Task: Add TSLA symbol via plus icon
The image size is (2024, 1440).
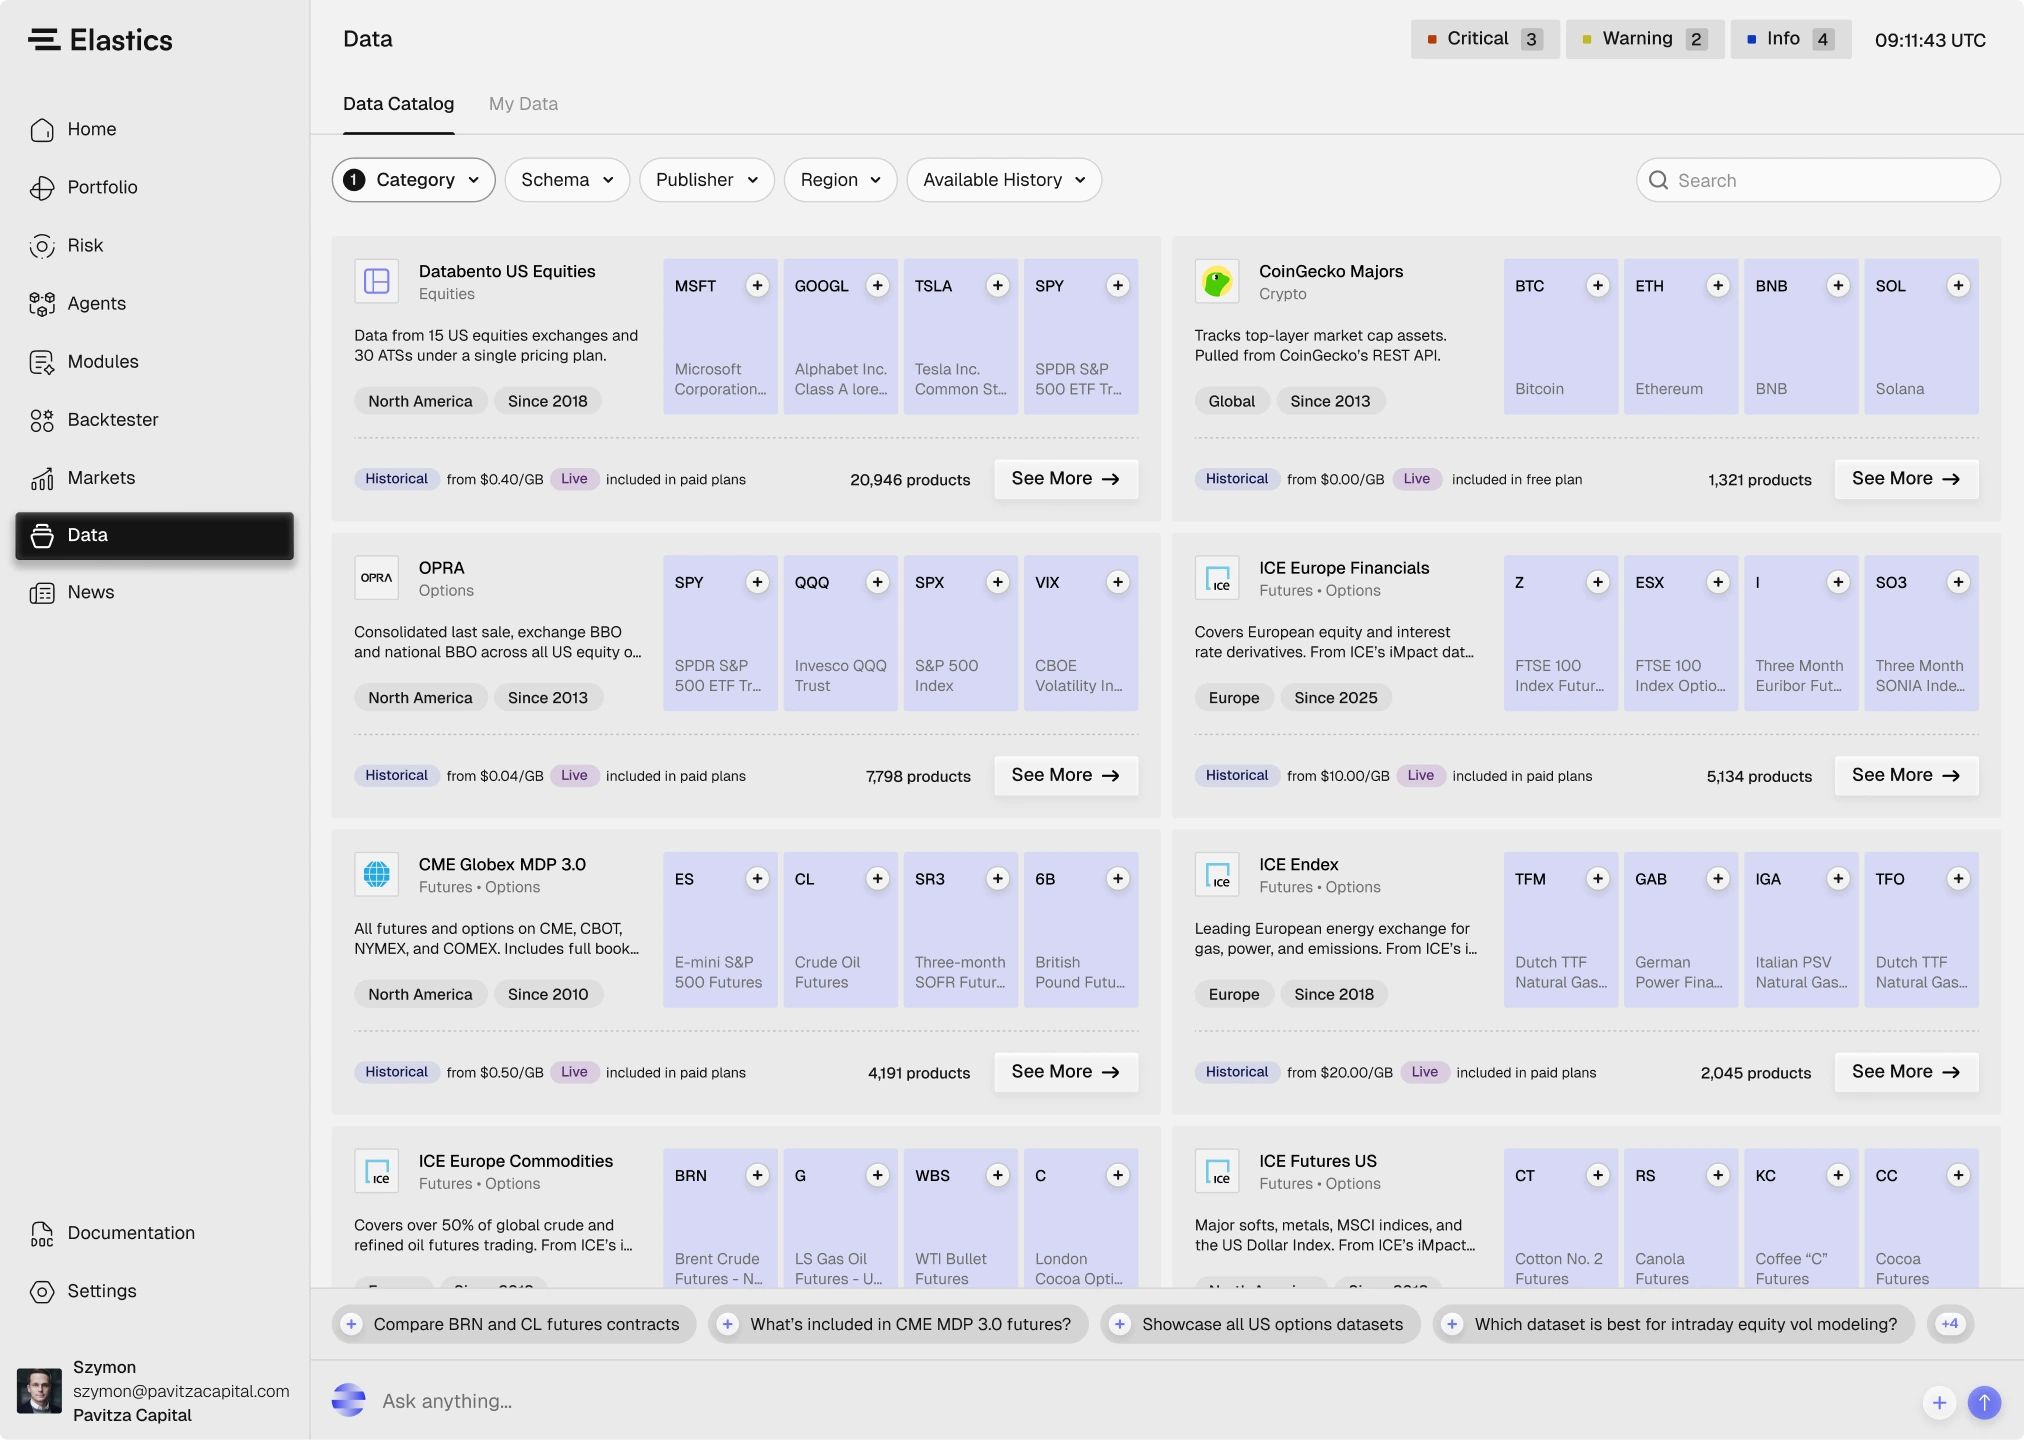Action: pyautogui.click(x=998, y=286)
